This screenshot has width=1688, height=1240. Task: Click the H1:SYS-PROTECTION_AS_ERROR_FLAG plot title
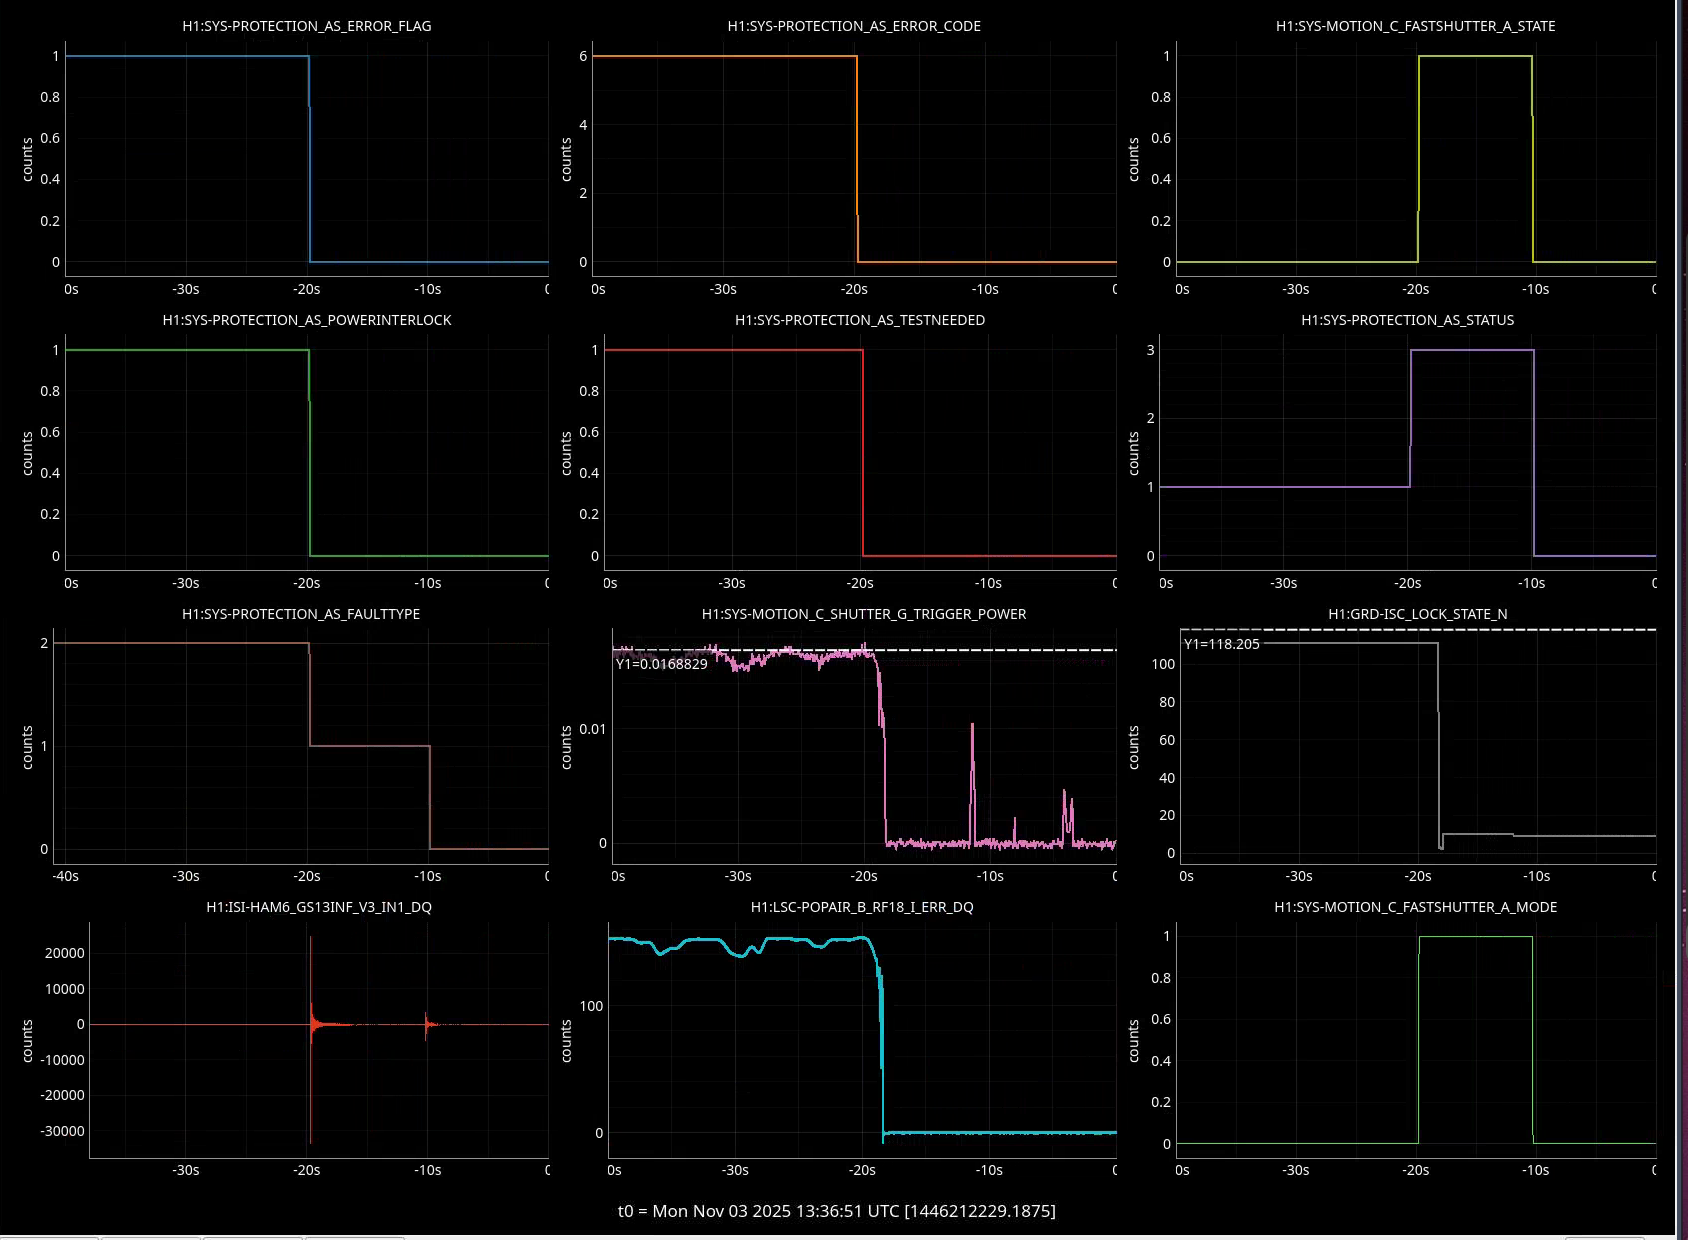(x=306, y=26)
